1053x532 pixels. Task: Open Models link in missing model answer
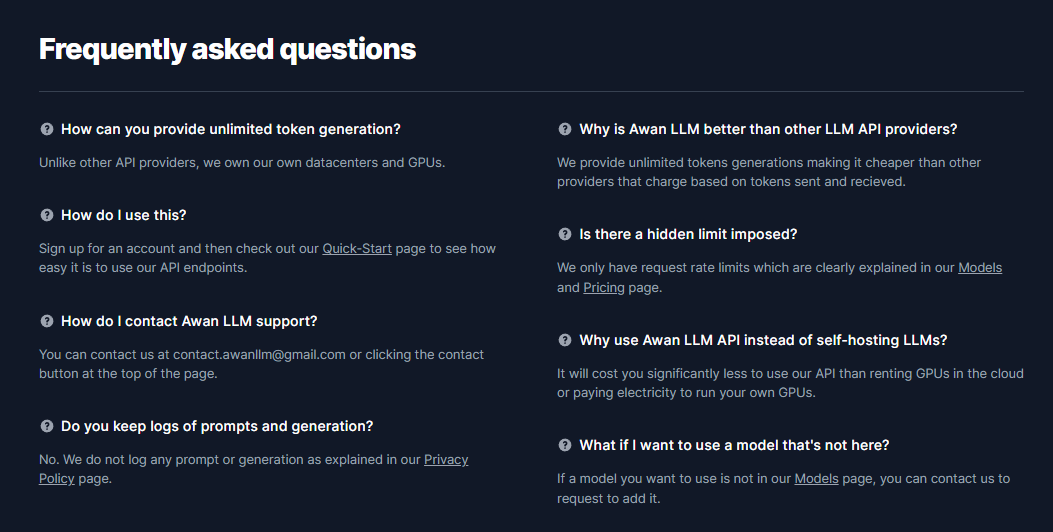pos(816,478)
